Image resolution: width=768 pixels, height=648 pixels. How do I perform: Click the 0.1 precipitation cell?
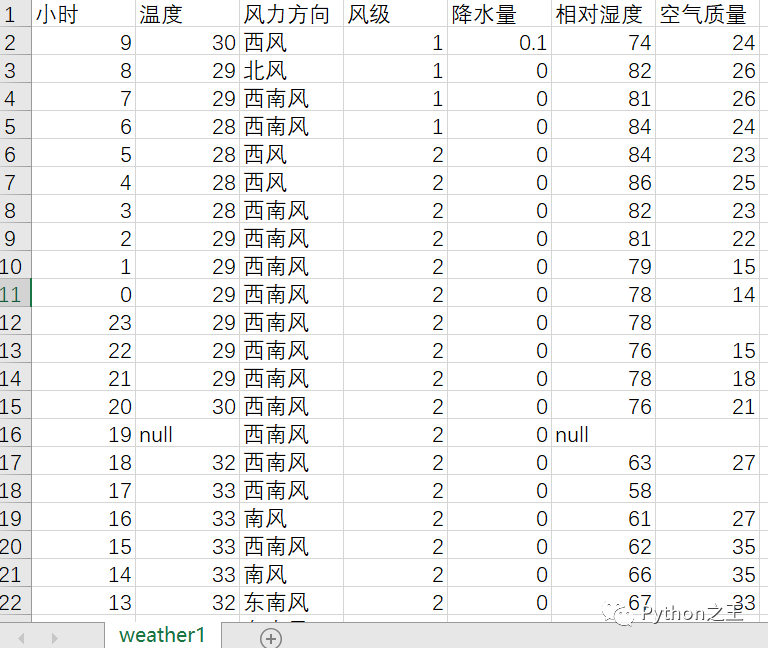[499, 43]
